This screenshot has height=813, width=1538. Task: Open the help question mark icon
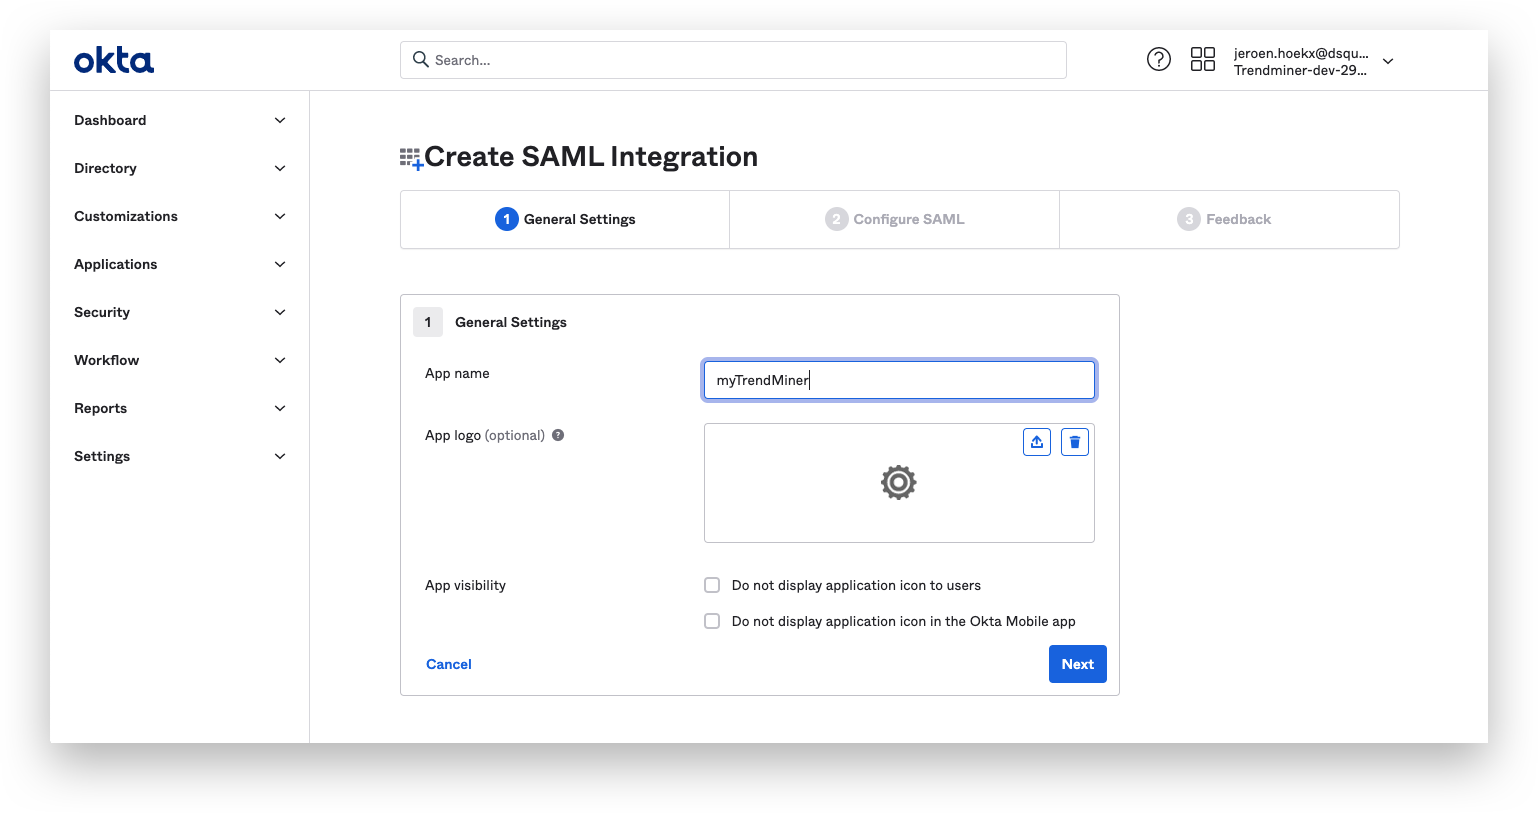tap(1158, 59)
